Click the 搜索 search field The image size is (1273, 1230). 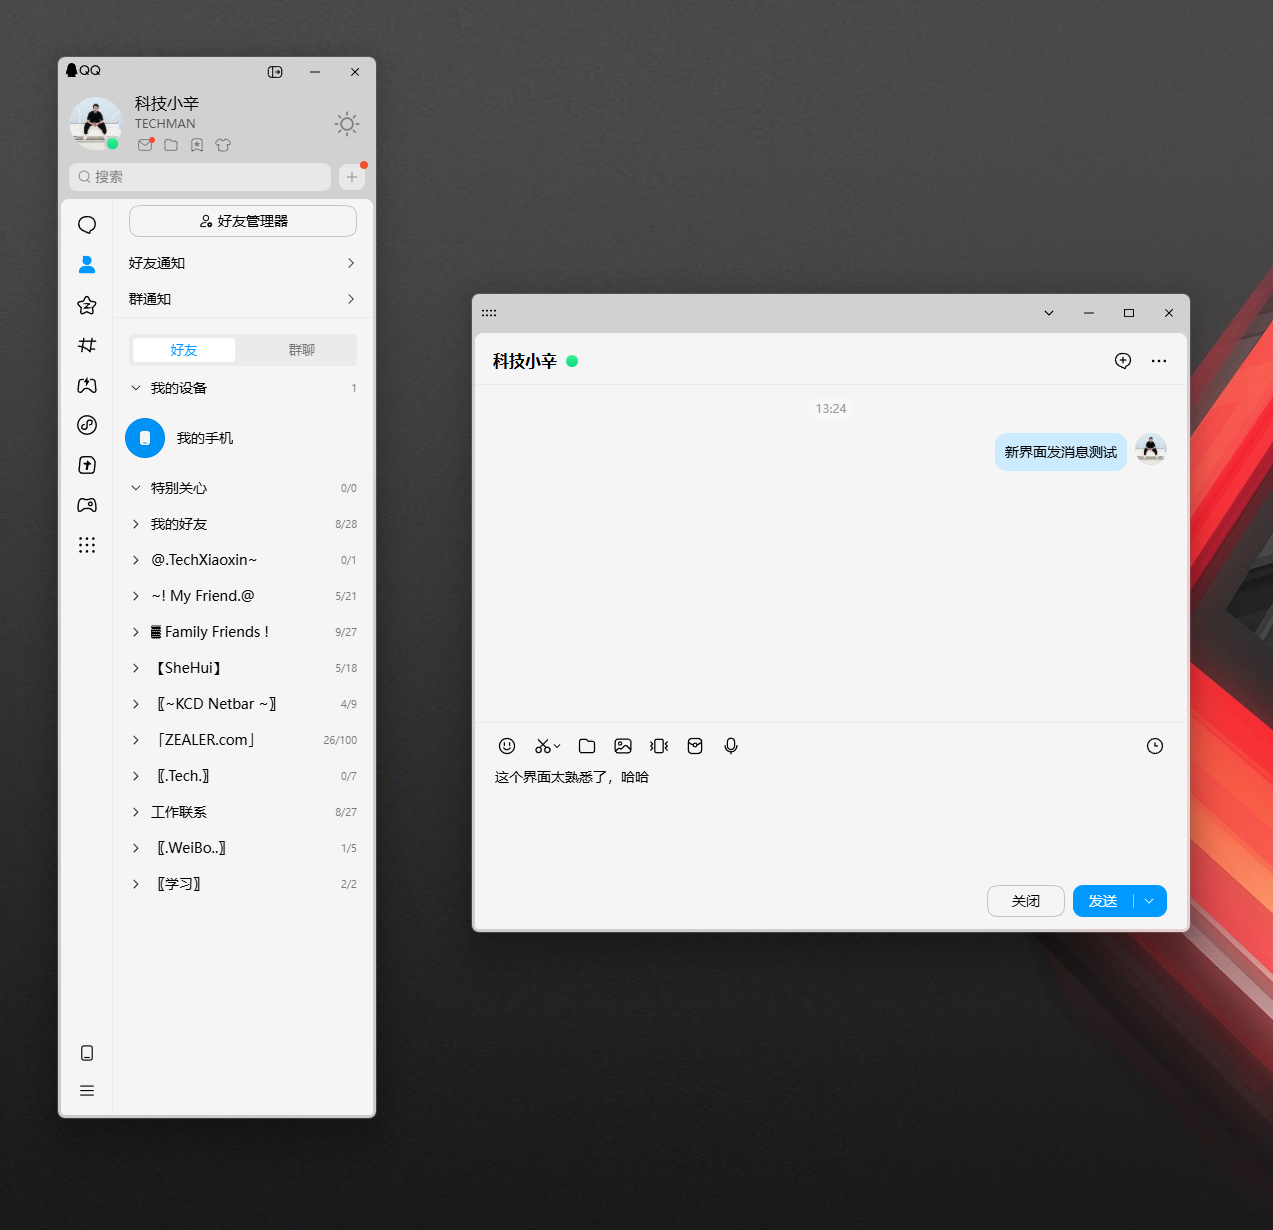pyautogui.click(x=200, y=177)
